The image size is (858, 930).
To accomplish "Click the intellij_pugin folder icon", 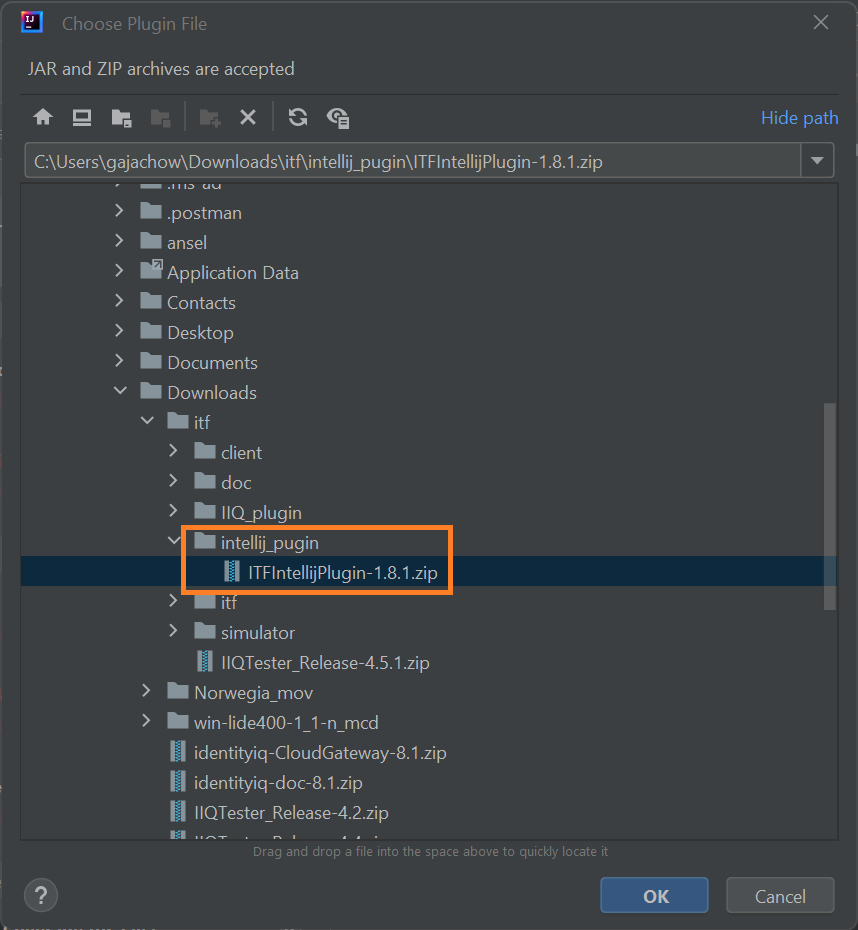I will [x=205, y=540].
